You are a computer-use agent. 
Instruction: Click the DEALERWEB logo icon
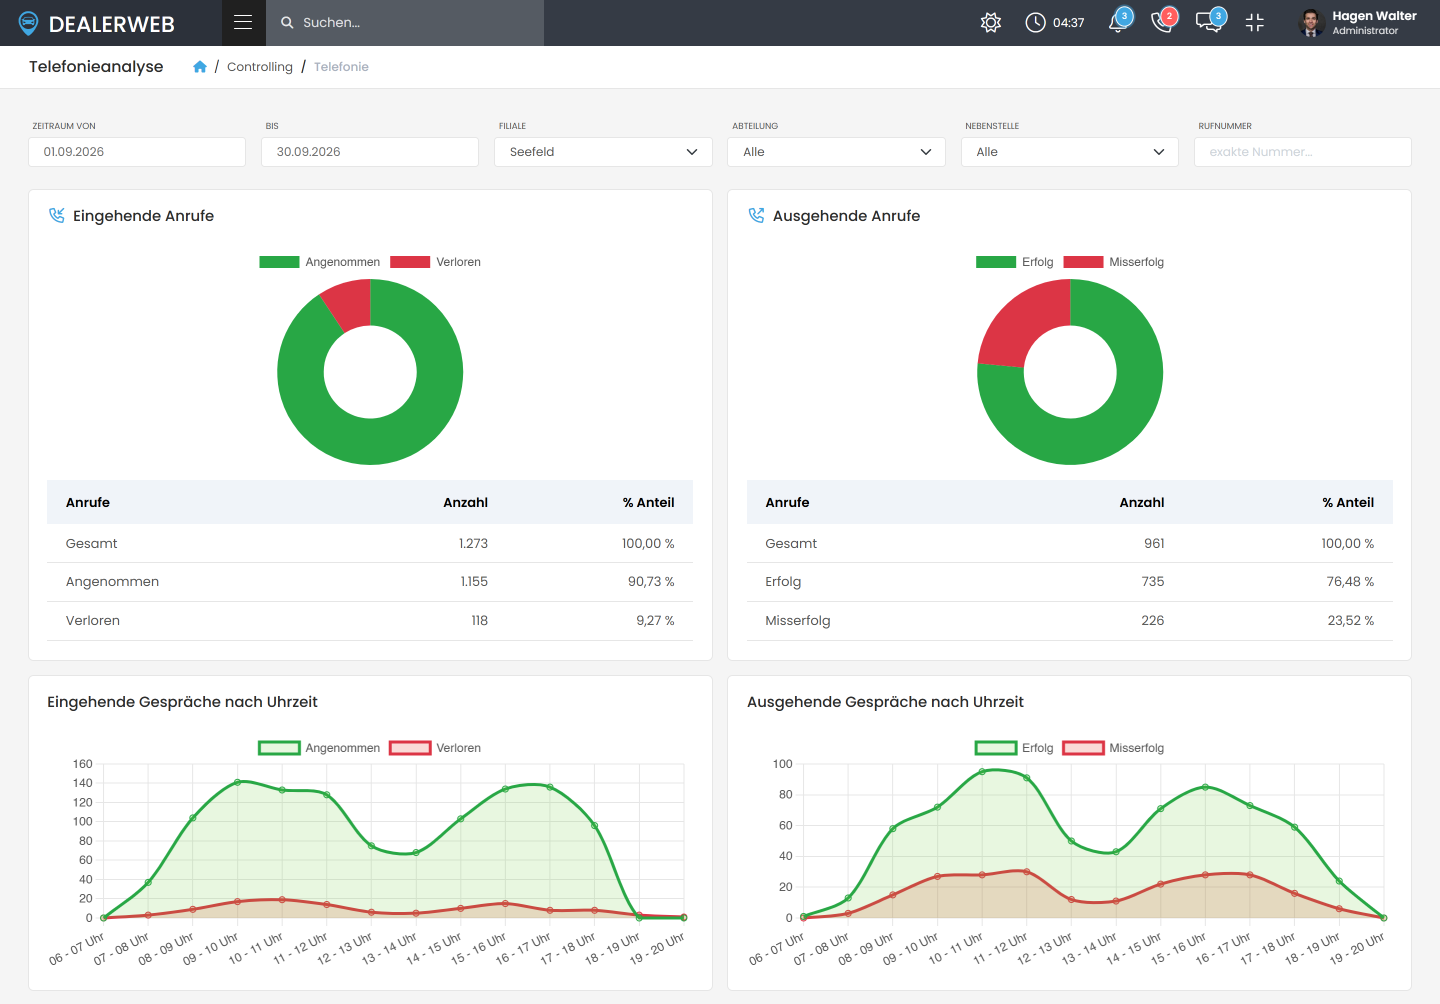pos(28,23)
